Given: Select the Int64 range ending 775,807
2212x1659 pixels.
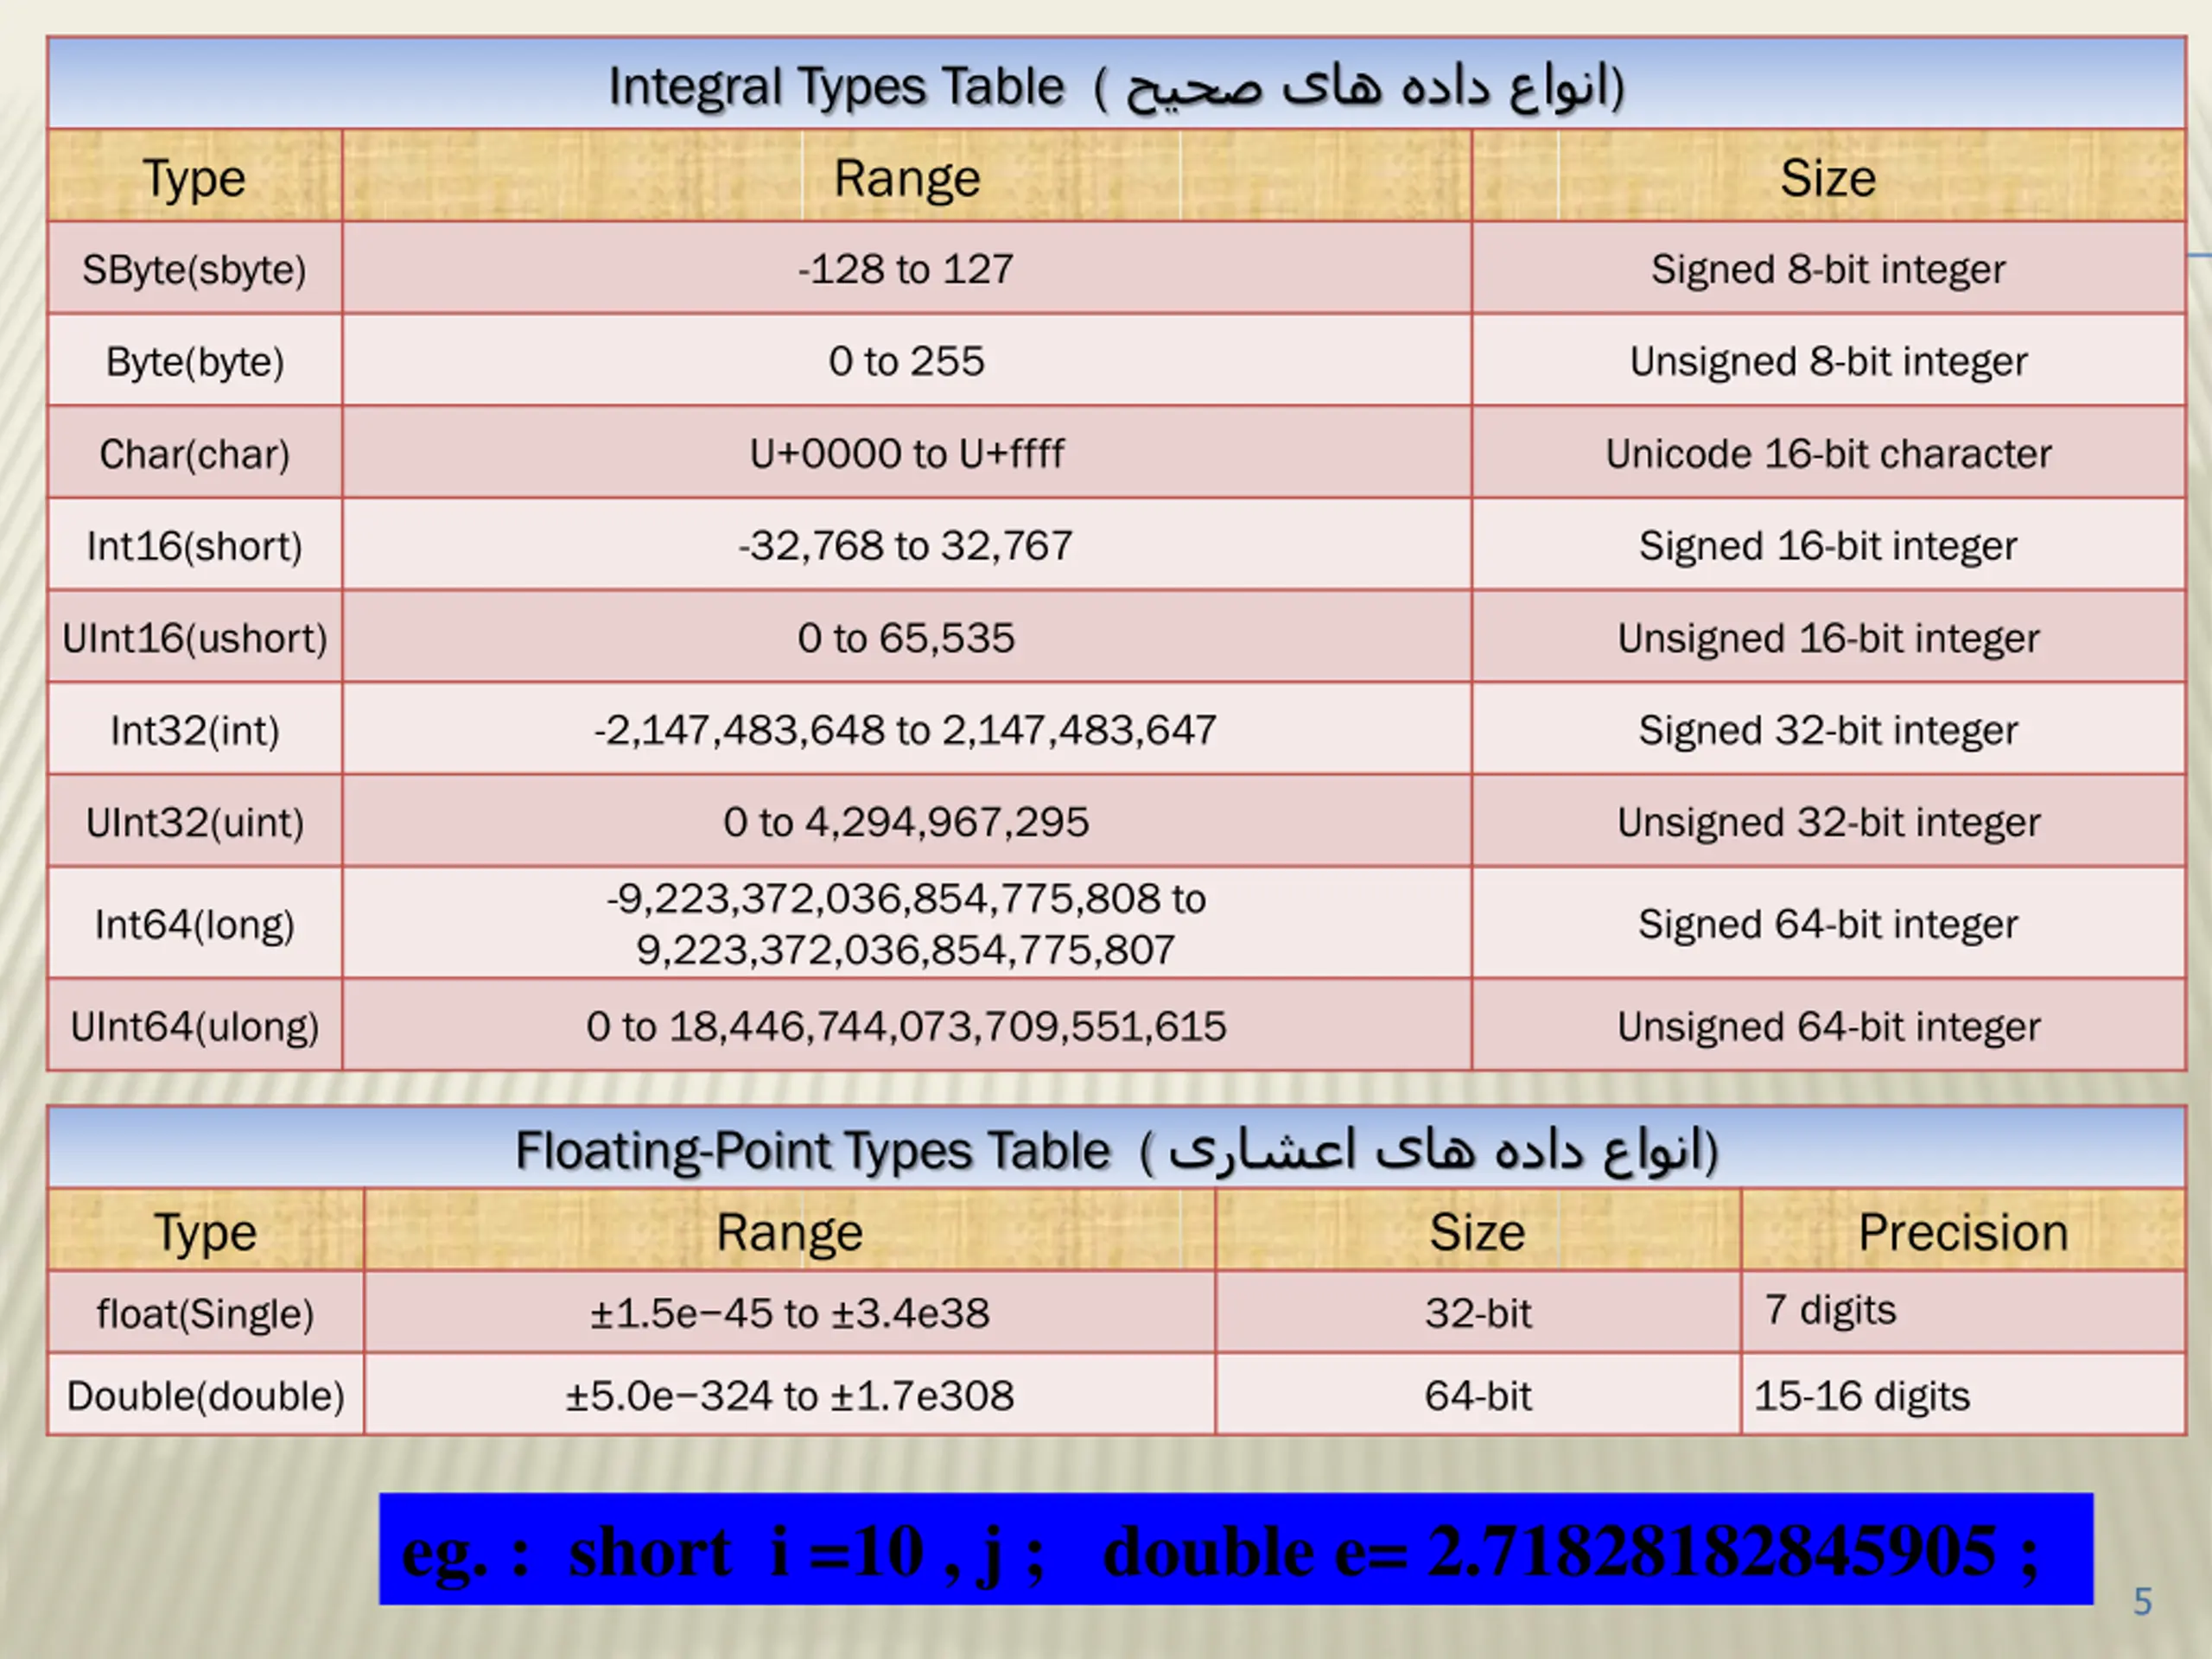Looking at the screenshot, I should 906,922.
